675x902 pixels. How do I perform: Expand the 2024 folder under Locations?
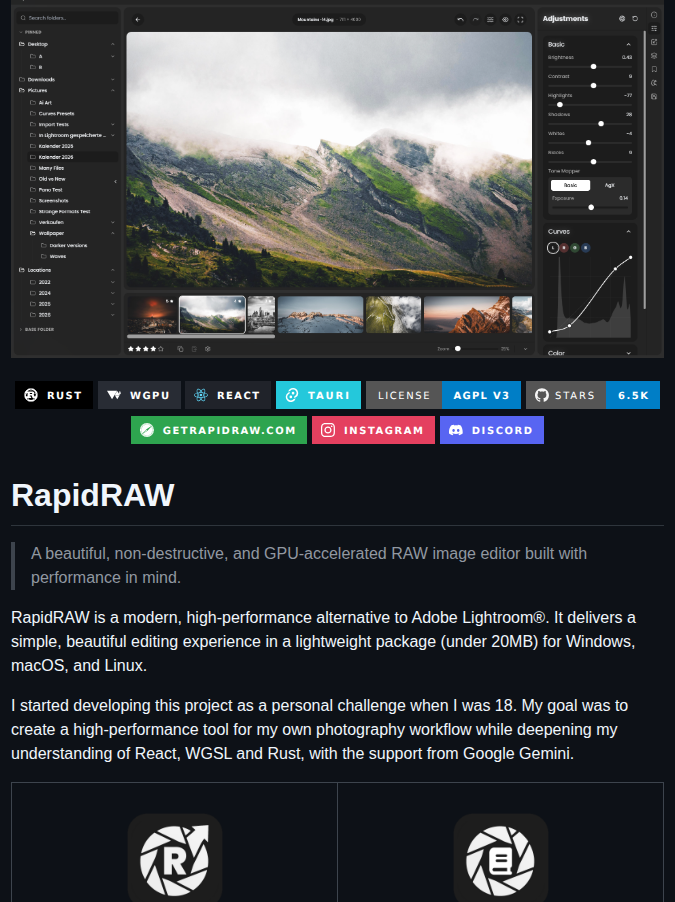point(113,293)
